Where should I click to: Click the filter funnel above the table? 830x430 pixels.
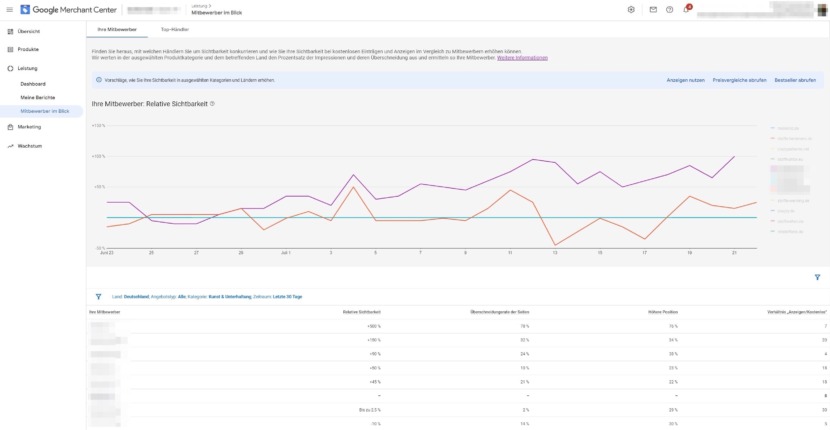[x=98, y=297]
